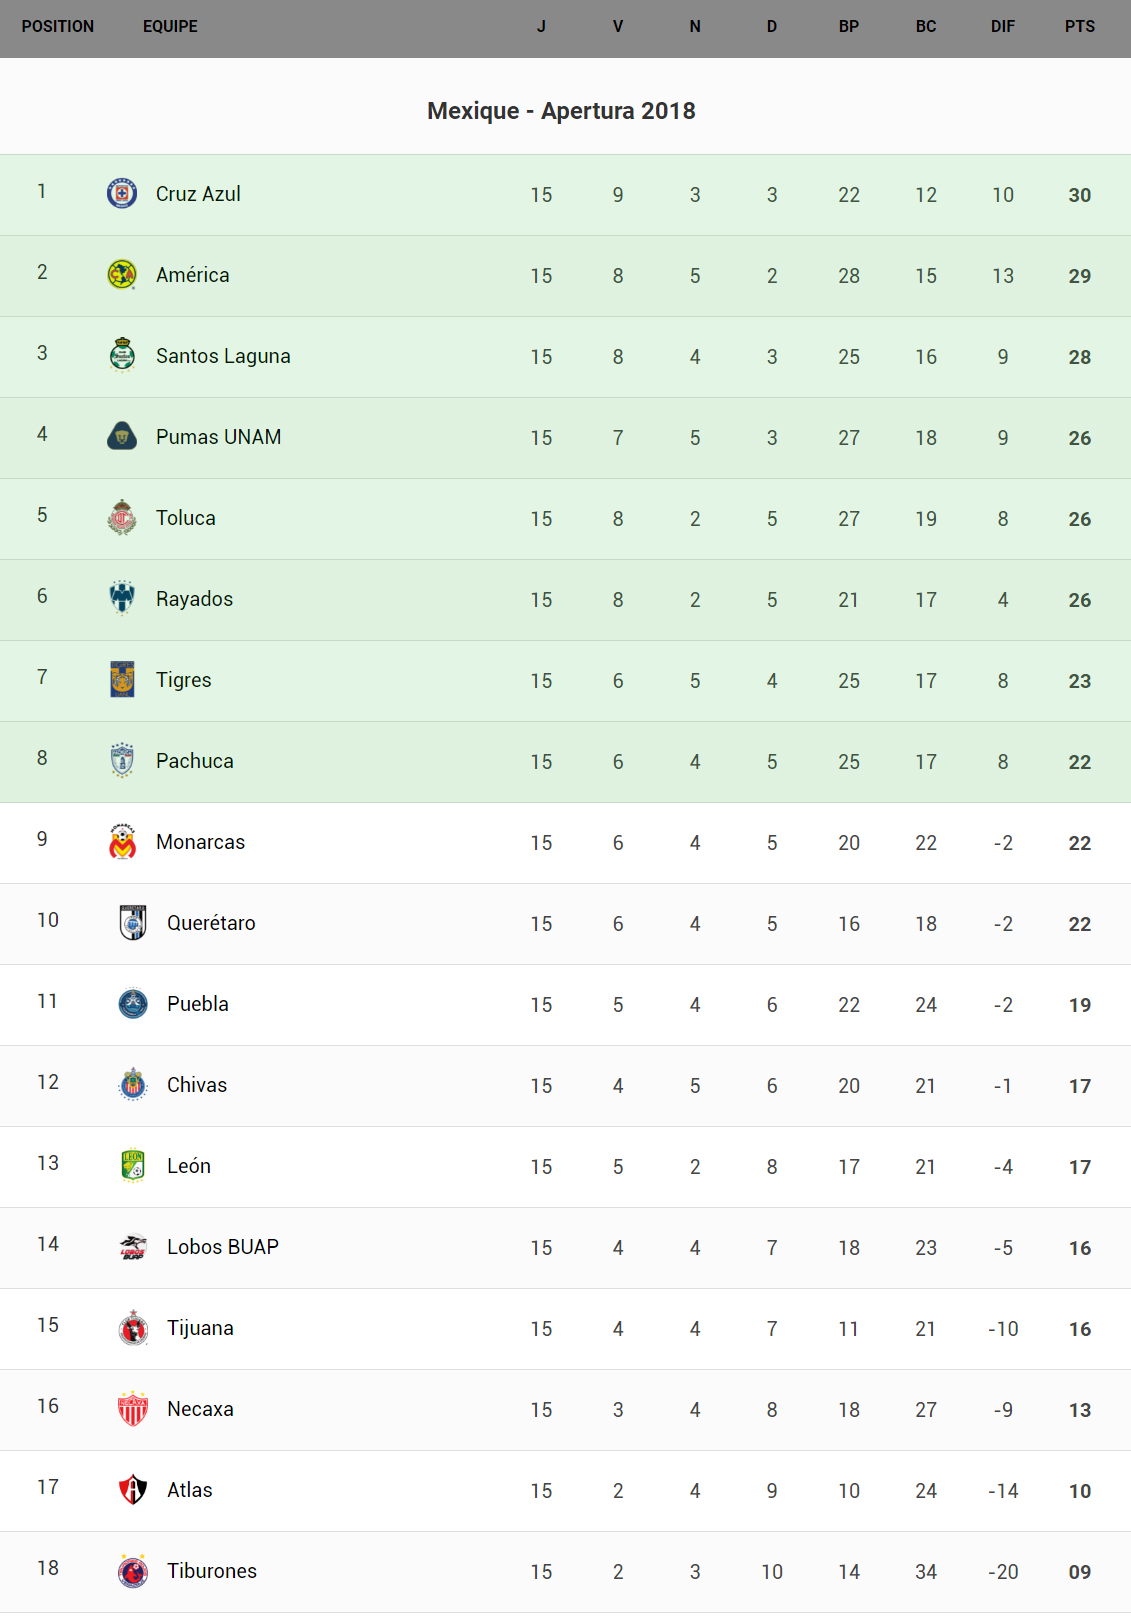The image size is (1131, 1617).
Task: Click the Mexique - Apertura 2018 title
Action: coord(561,111)
